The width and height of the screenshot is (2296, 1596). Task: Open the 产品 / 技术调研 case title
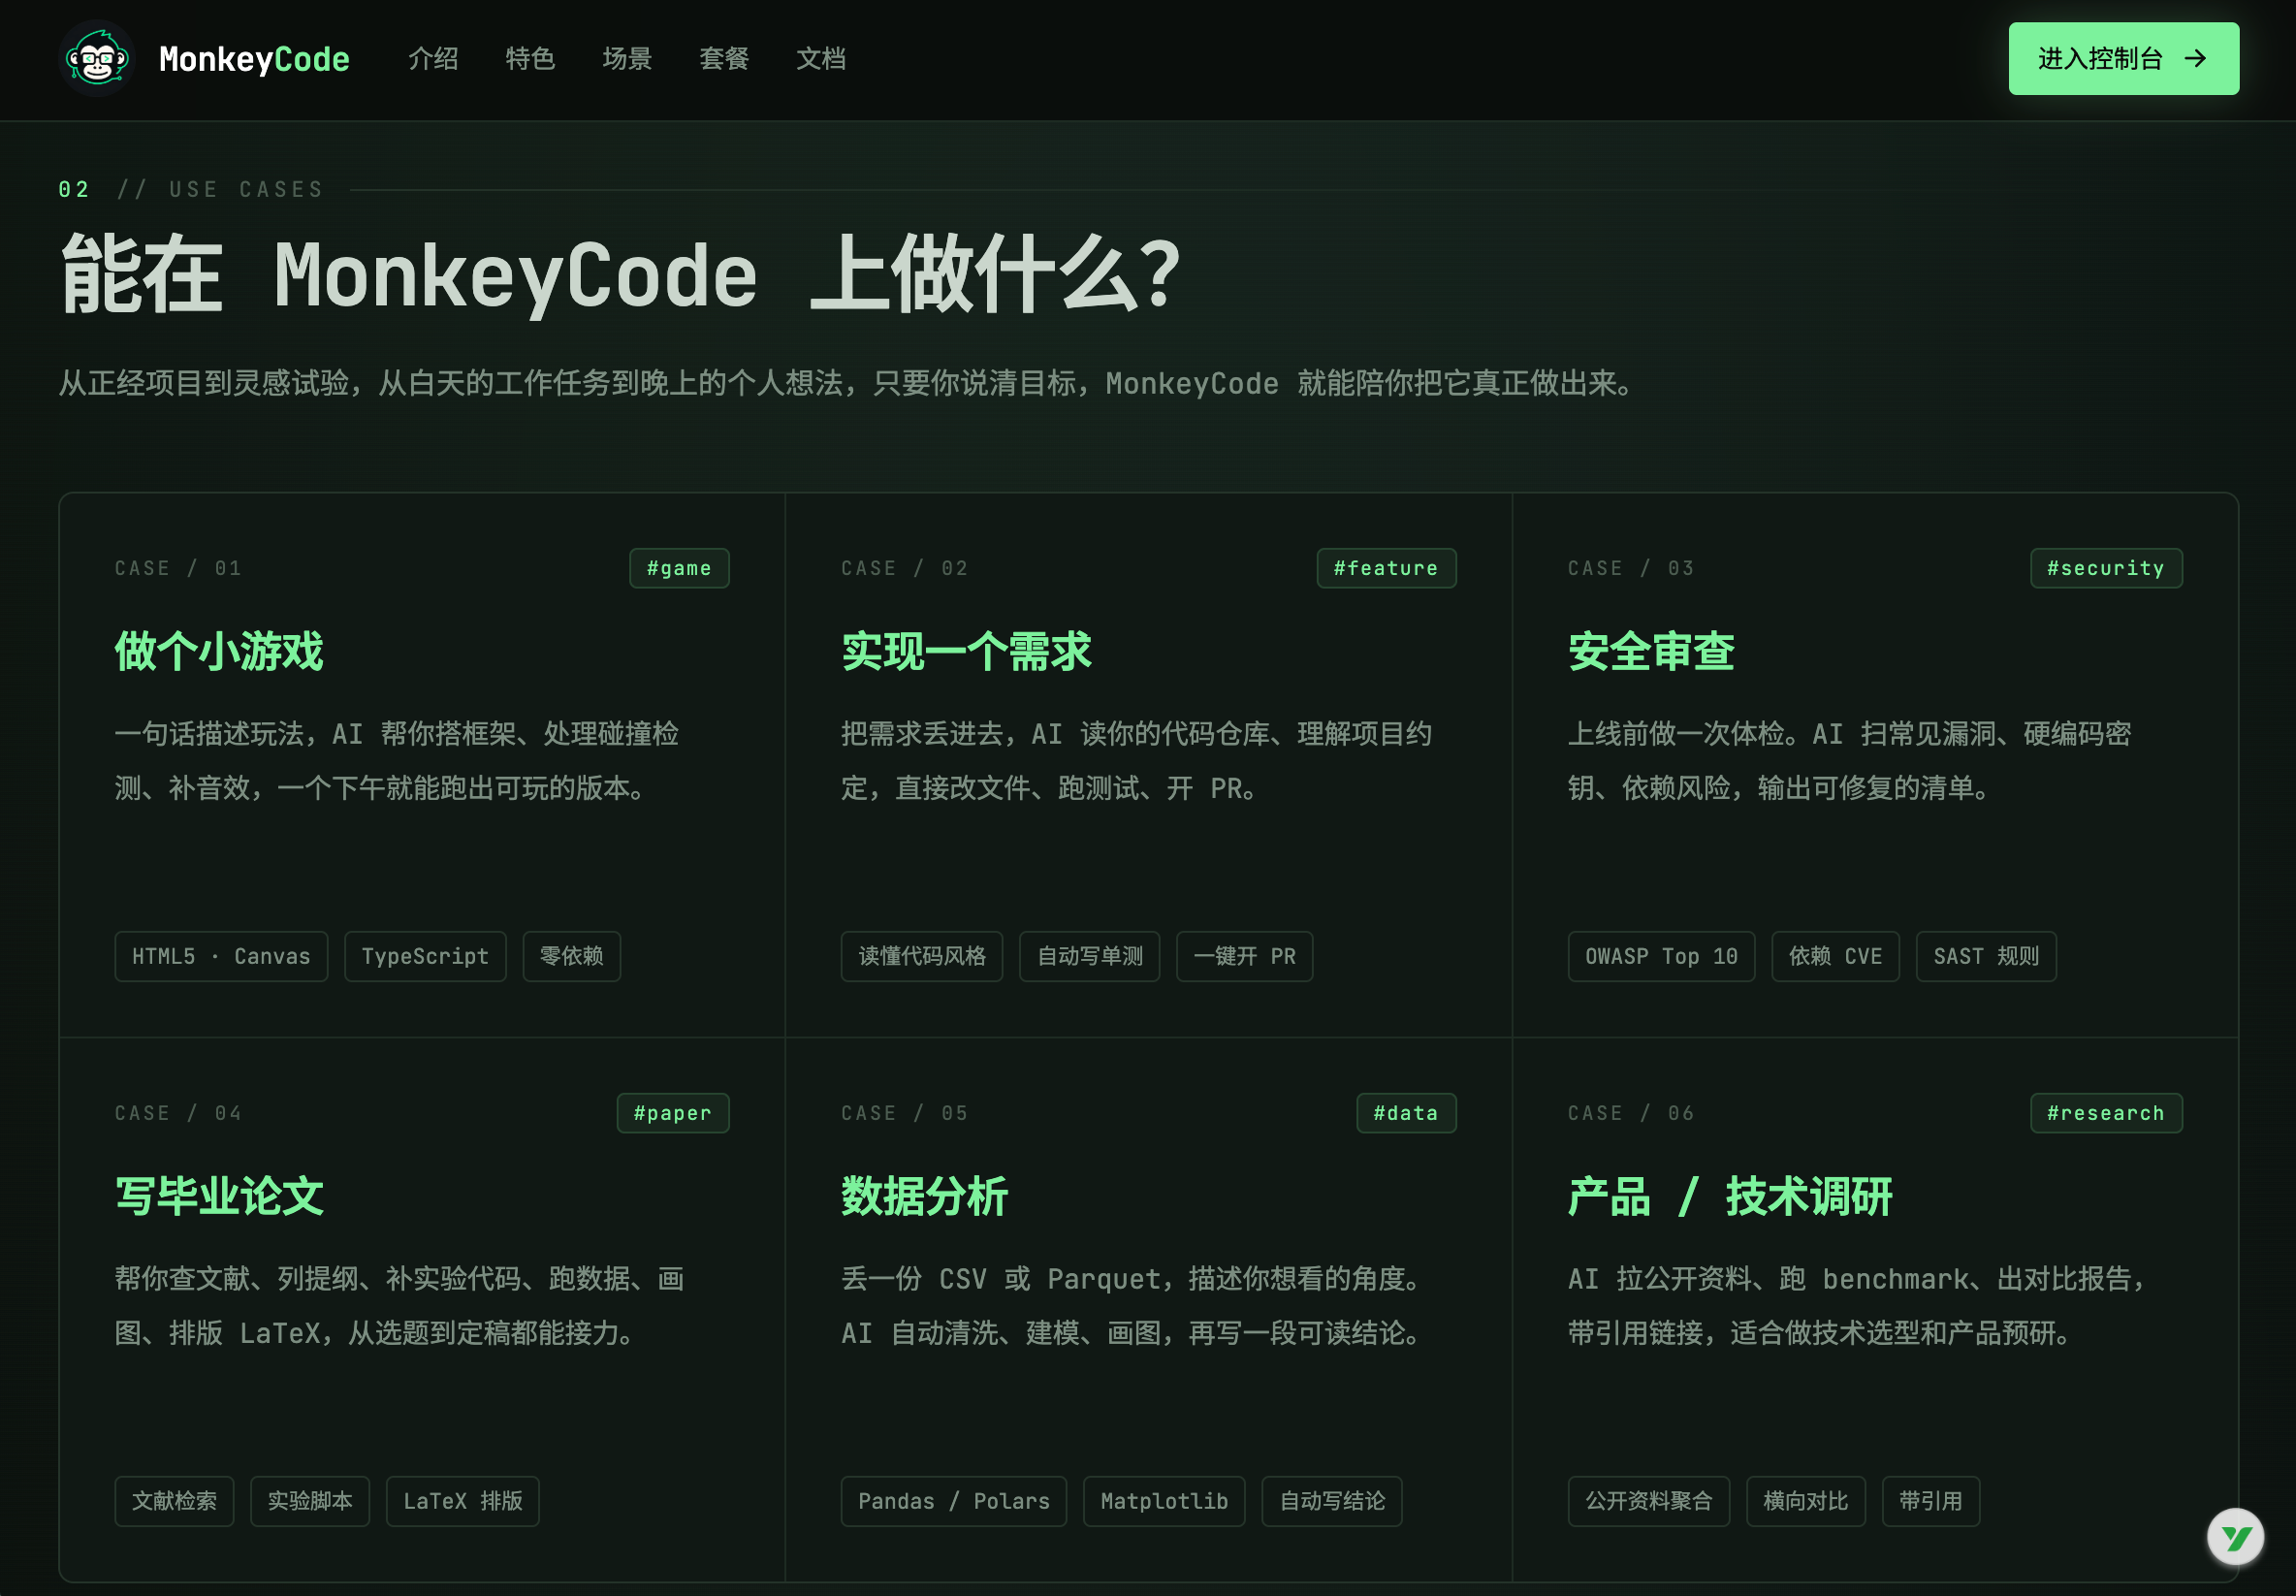coord(1730,1197)
